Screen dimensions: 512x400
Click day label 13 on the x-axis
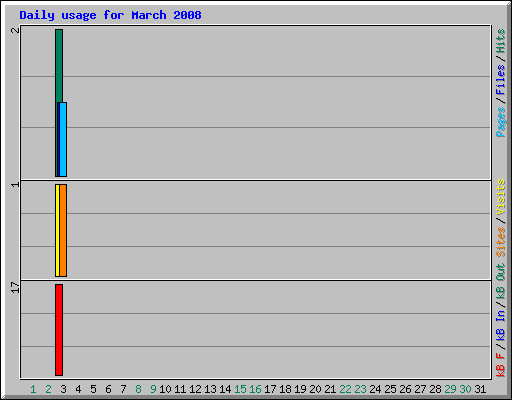pos(210,389)
